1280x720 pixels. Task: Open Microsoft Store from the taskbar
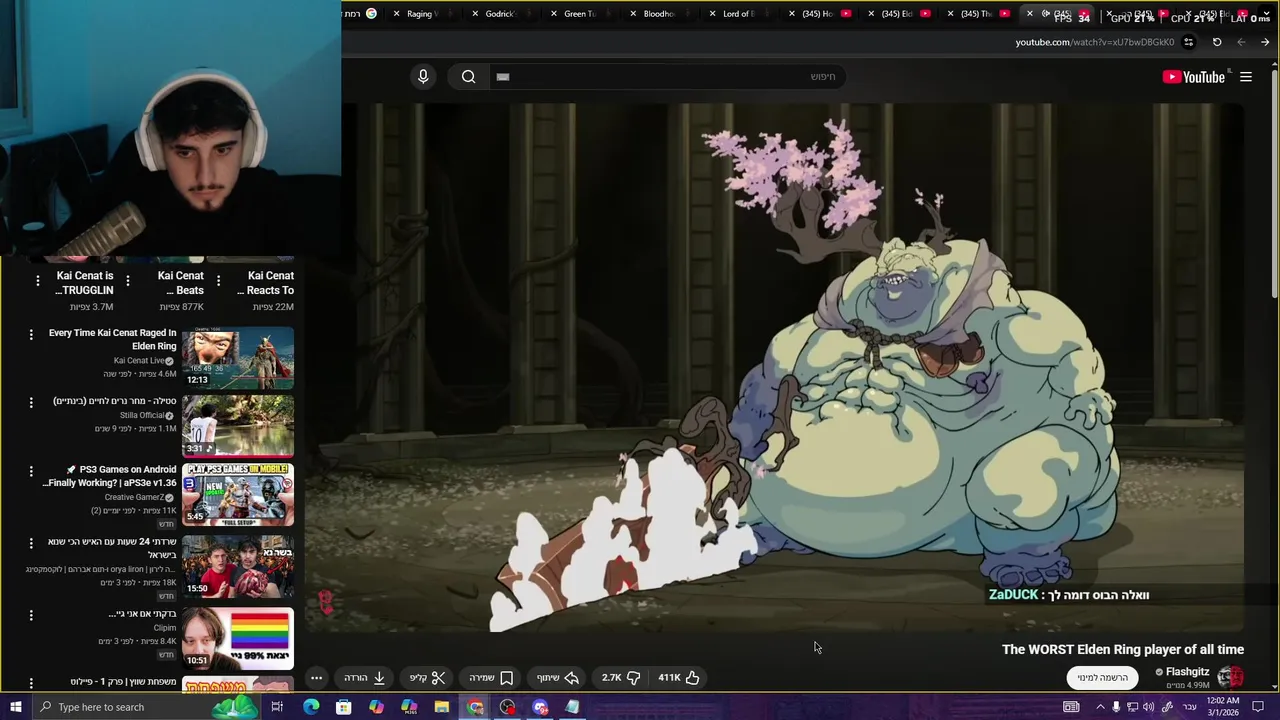(343, 707)
